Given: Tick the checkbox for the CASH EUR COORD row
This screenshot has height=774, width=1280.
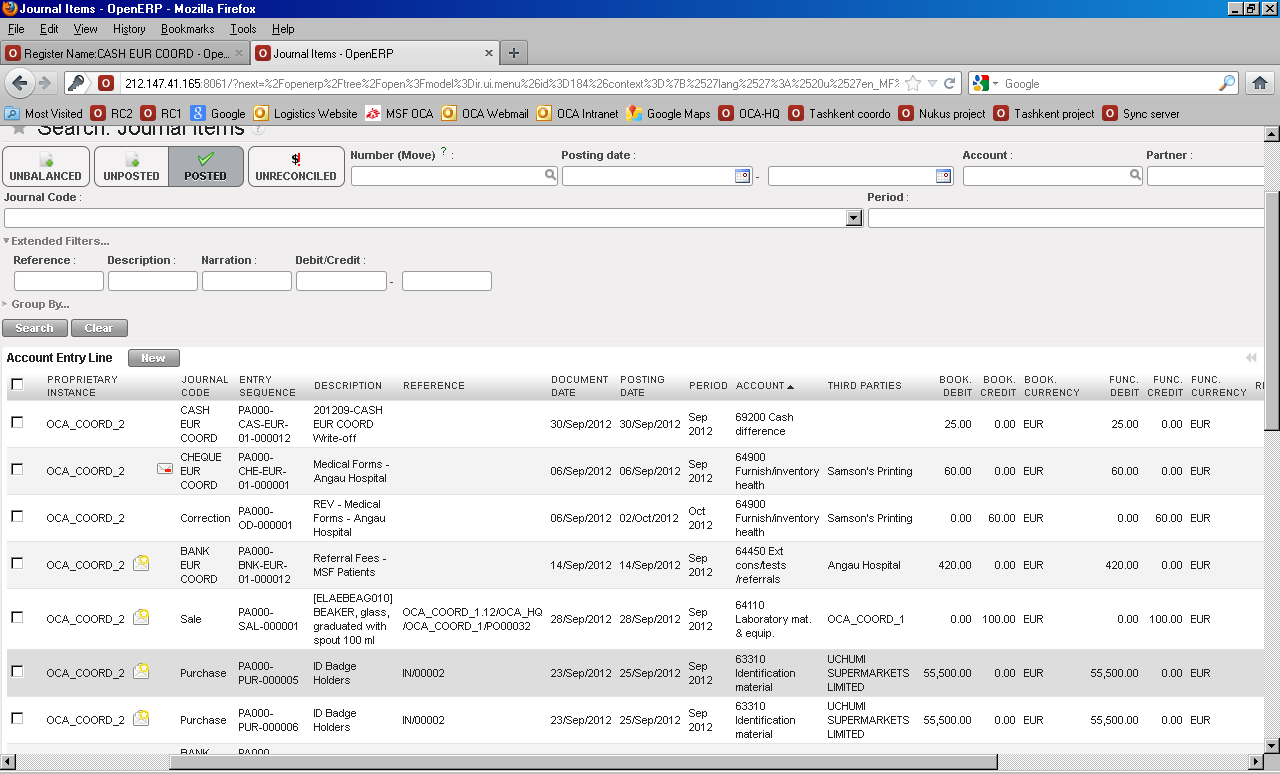Looking at the screenshot, I should 17,423.
